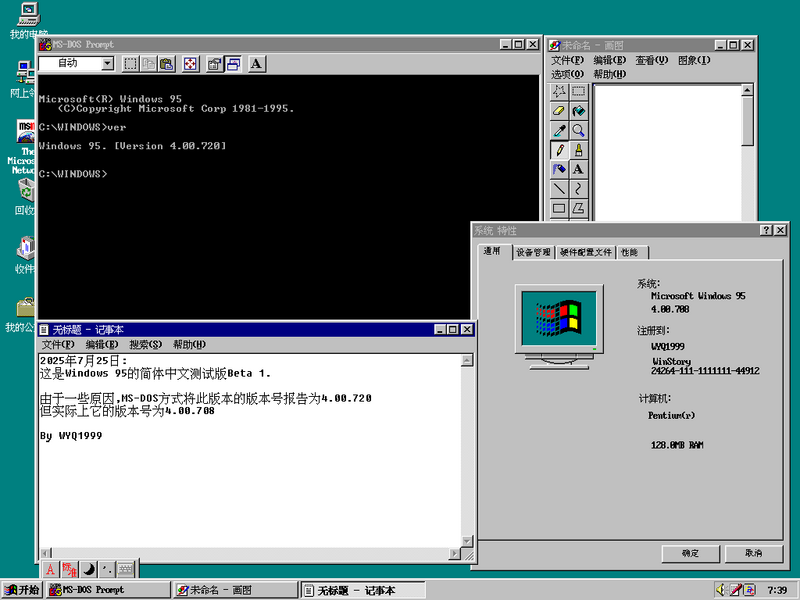Viewport: 800px width, 600px height.
Task: Click Notepad horizontal scrollbar right arrow
Action: click(x=455, y=554)
